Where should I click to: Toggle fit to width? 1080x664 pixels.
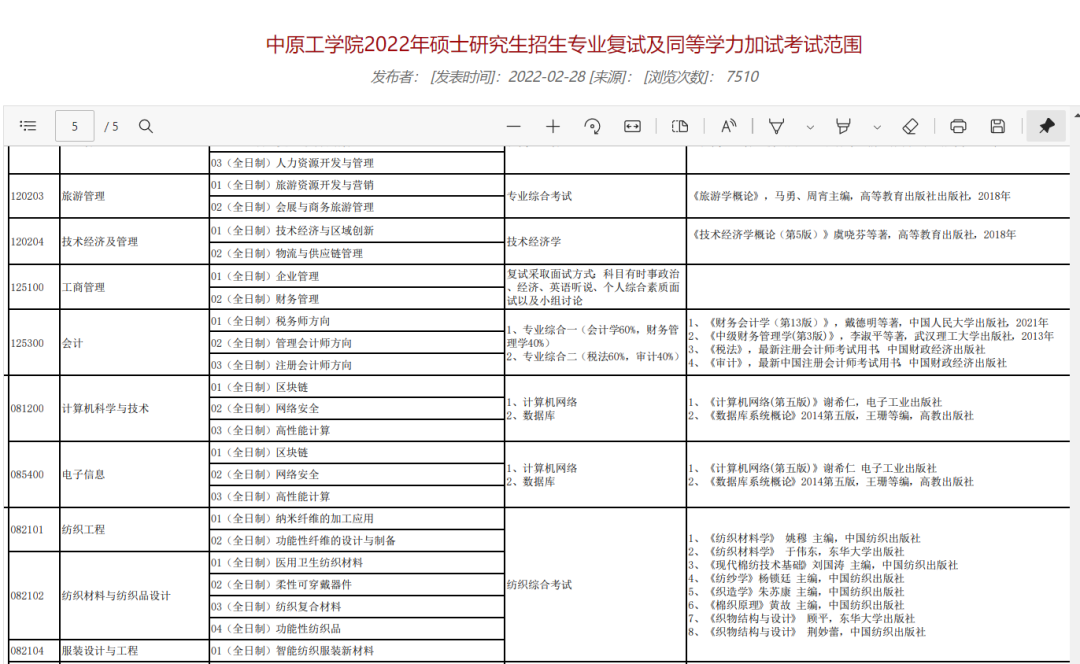click(632, 126)
